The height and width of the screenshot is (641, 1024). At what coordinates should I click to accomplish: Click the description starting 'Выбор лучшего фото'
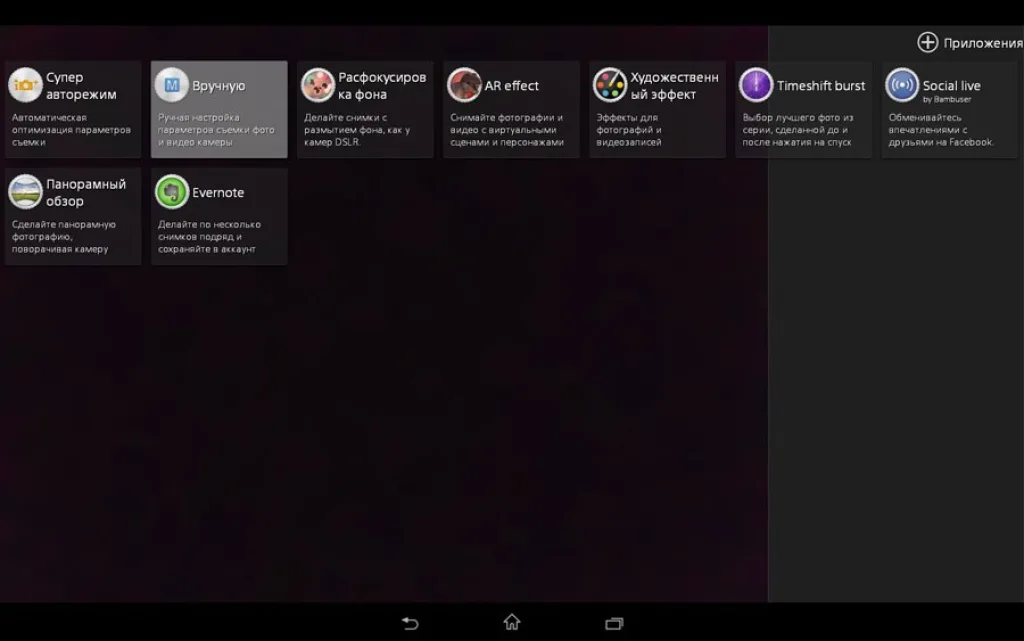pos(797,130)
